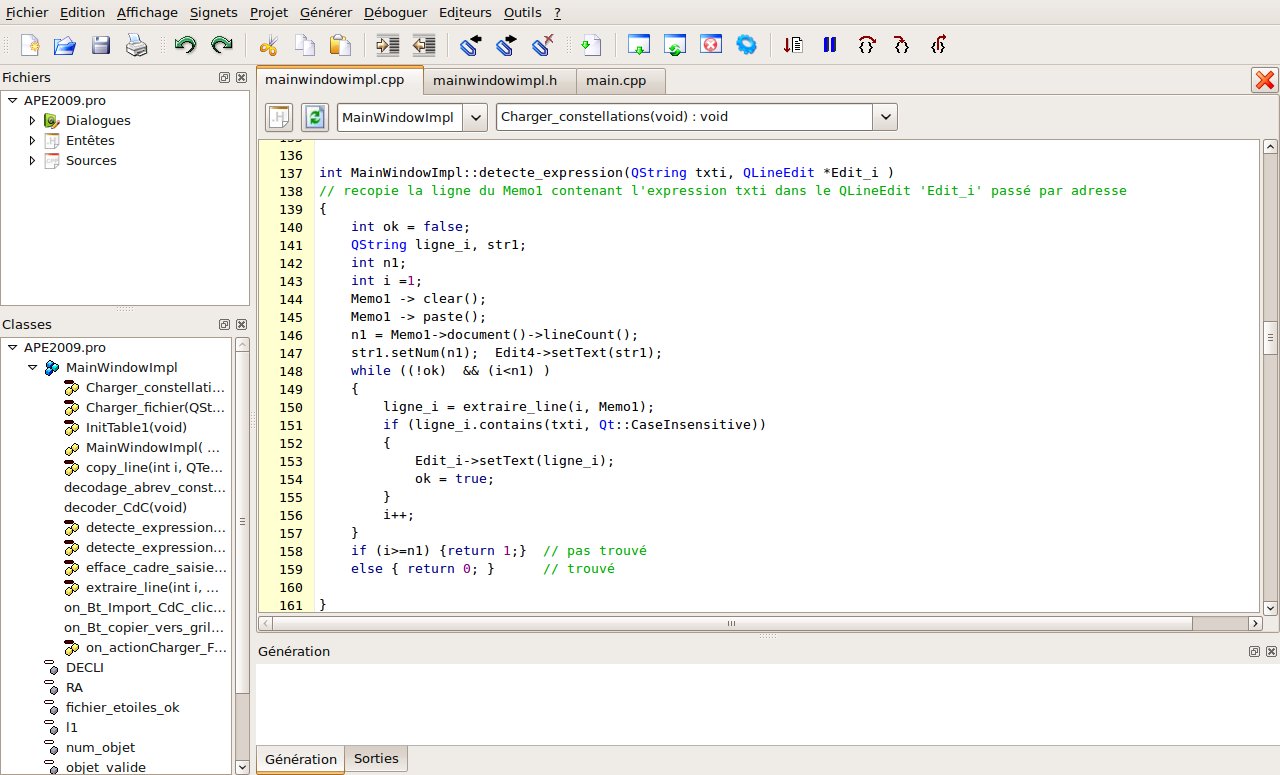Screen dimensions: 1280x775
Task: Select the Génération bottom tab
Action: pyautogui.click(x=300, y=759)
